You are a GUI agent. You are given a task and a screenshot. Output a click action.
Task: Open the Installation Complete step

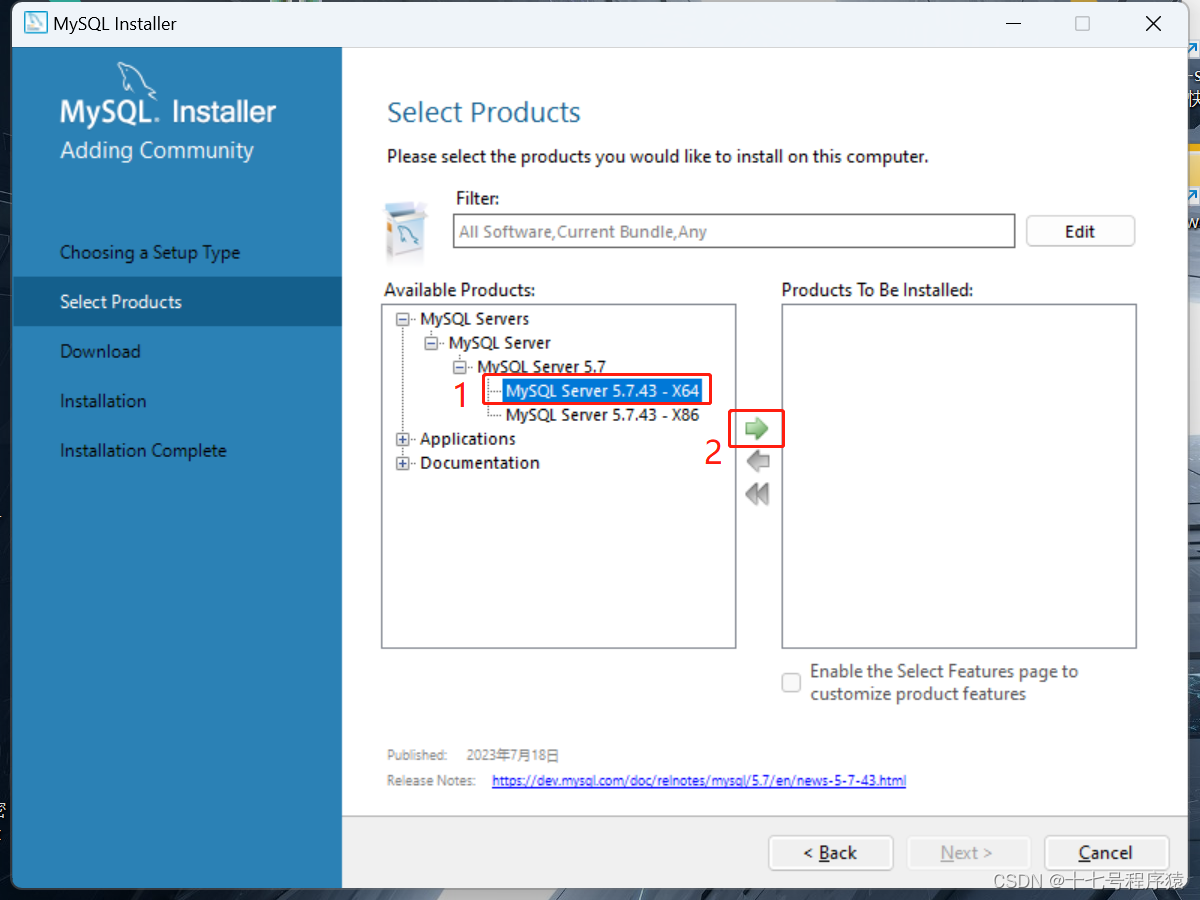(x=143, y=451)
